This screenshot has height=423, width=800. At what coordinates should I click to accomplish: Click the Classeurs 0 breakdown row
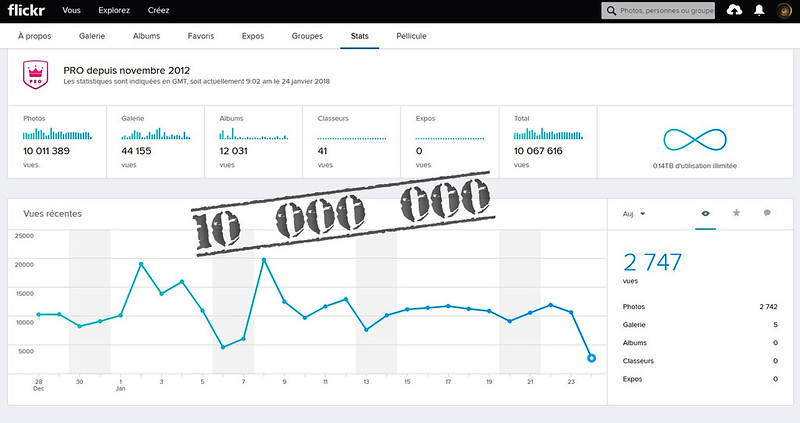pos(699,361)
